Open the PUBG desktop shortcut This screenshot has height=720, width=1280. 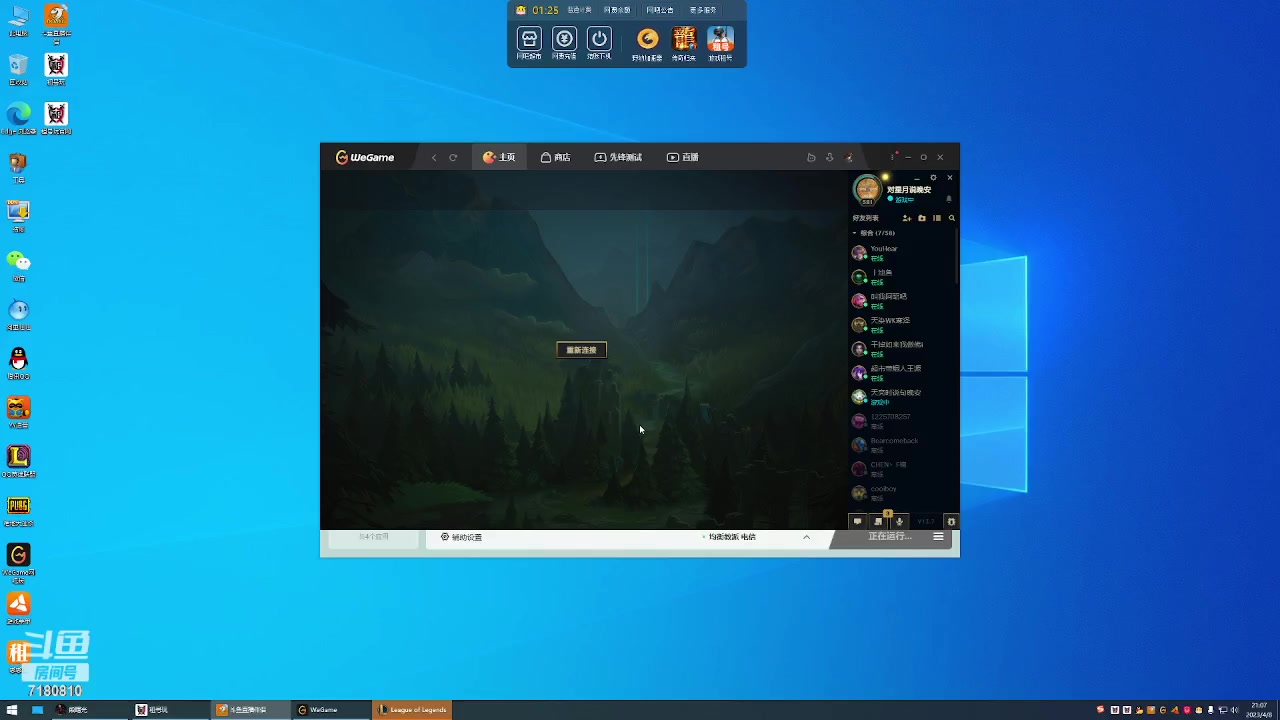18,509
